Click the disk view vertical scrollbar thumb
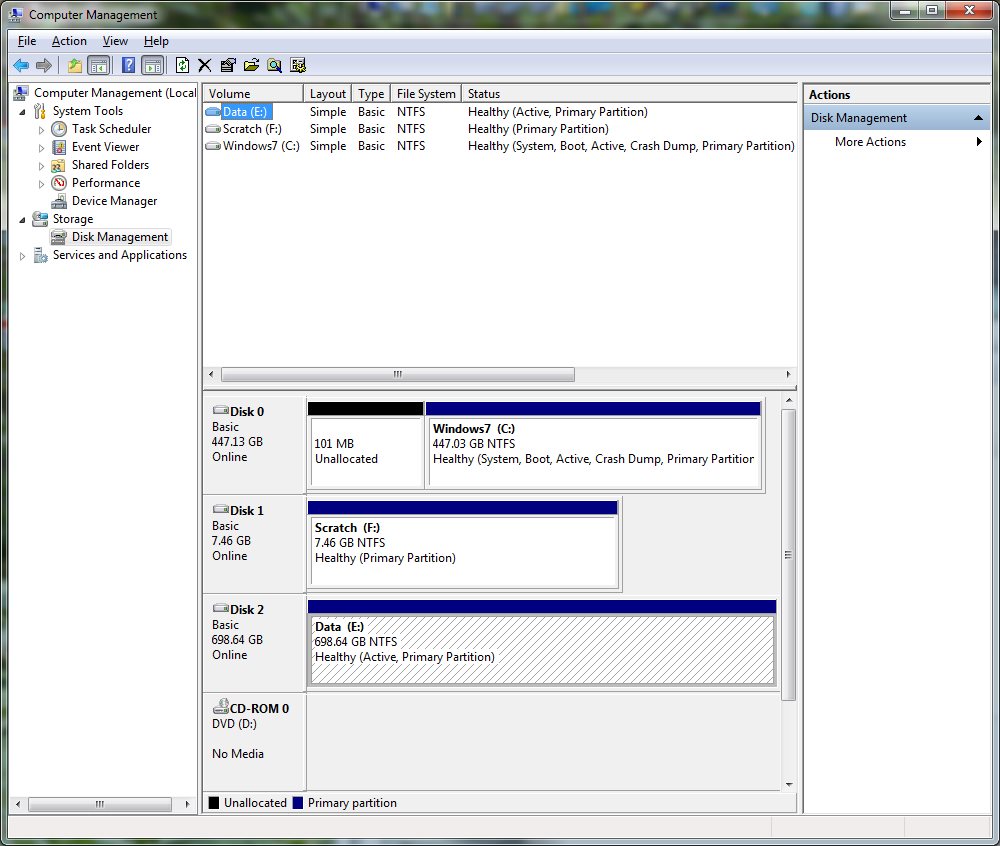1000x846 pixels. click(789, 555)
